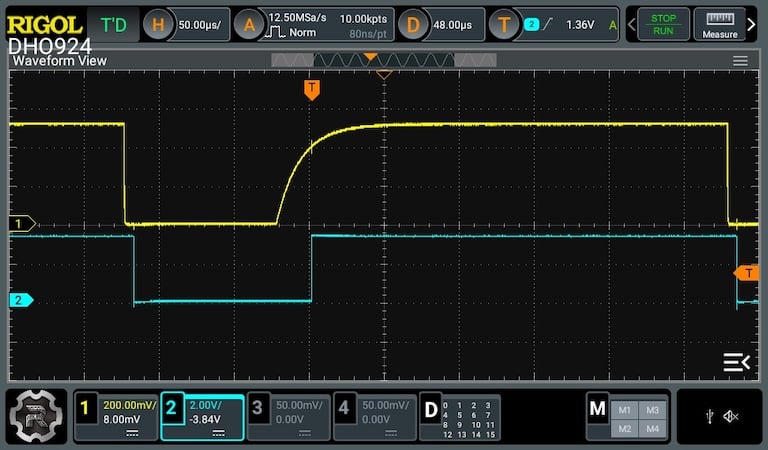The width and height of the screenshot is (768, 450).
Task: Enable channel 3 number button
Action: pos(258,408)
